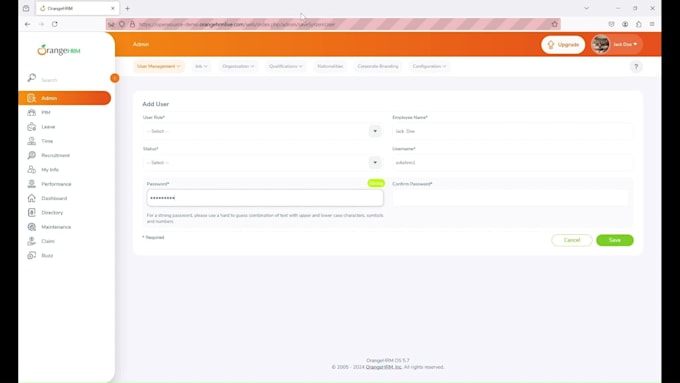Viewport: 680px width, 383px height.
Task: Select the Performance sidebar item text
Action: point(56,184)
